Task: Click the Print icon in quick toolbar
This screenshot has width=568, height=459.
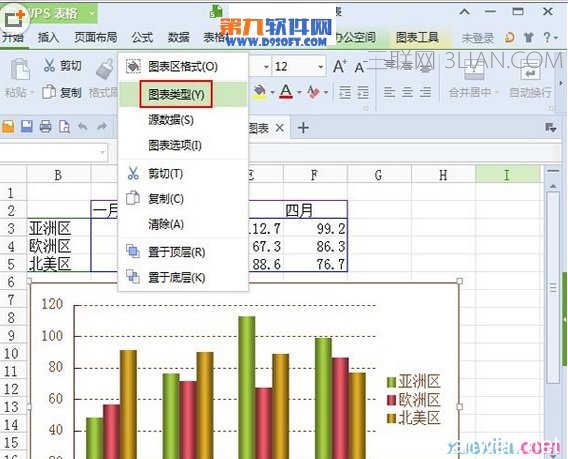Action: pos(46,127)
